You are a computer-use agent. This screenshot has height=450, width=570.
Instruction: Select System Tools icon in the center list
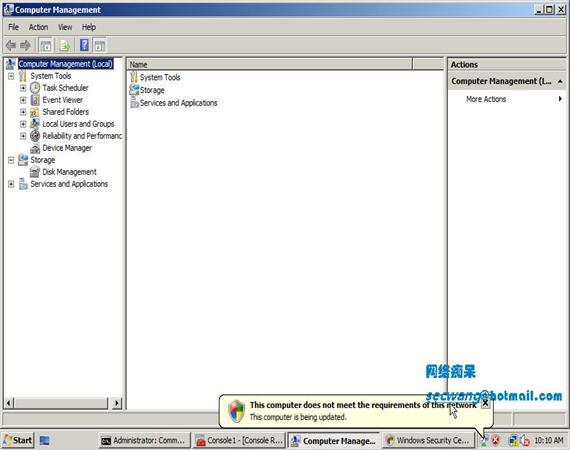134,77
